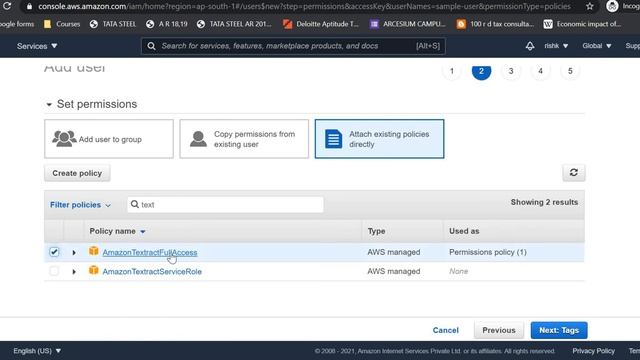The height and width of the screenshot is (360, 640).
Task: Click AWS managed in AmazonTextractServiceRole row
Action: 393,271
